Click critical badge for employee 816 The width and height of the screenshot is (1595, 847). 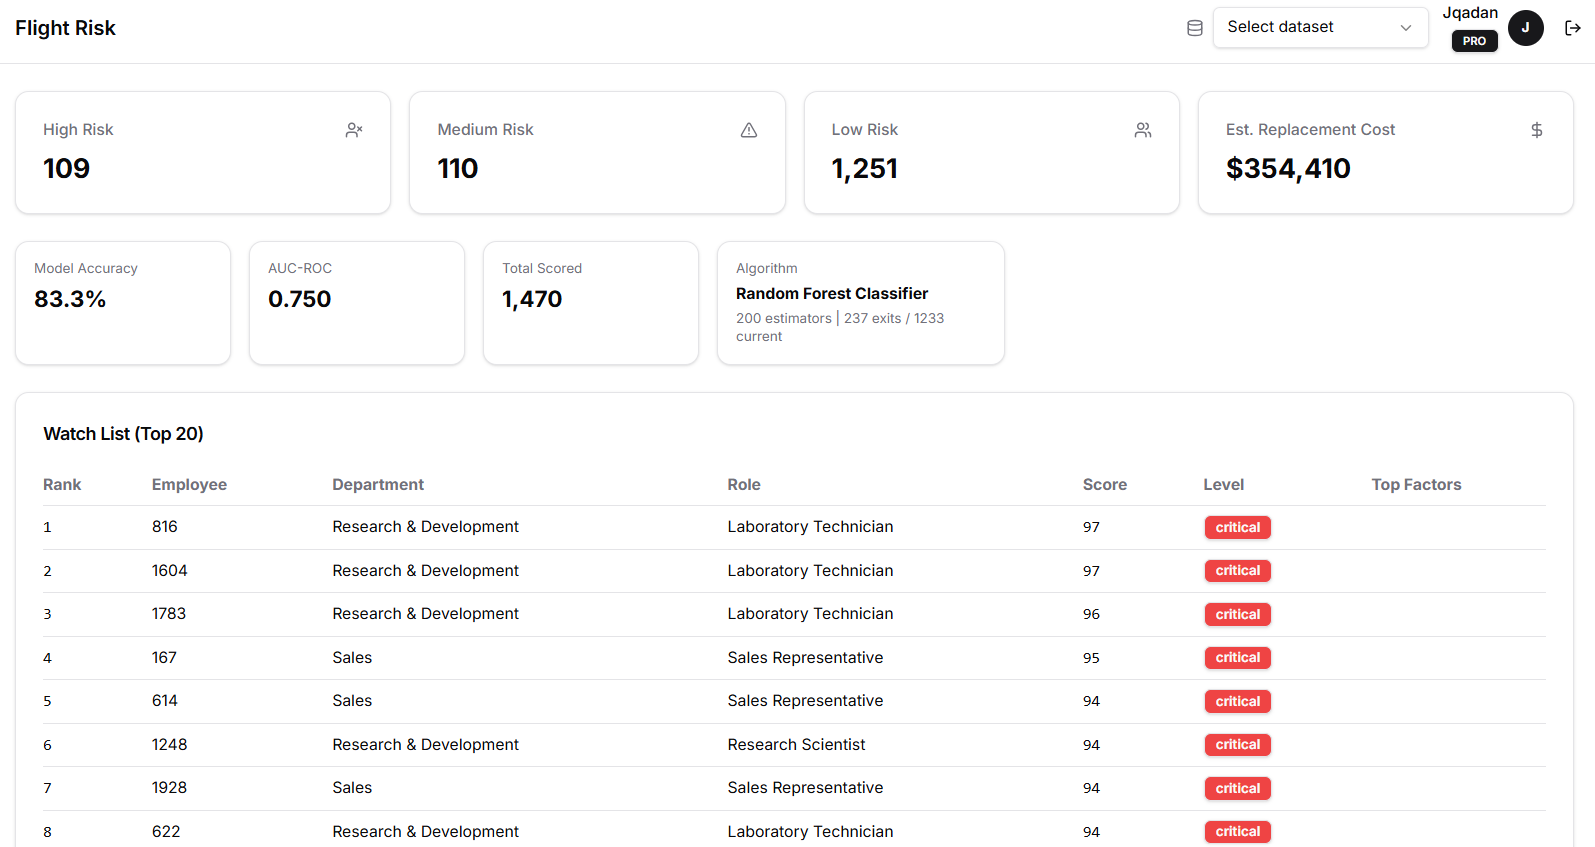coord(1237,527)
